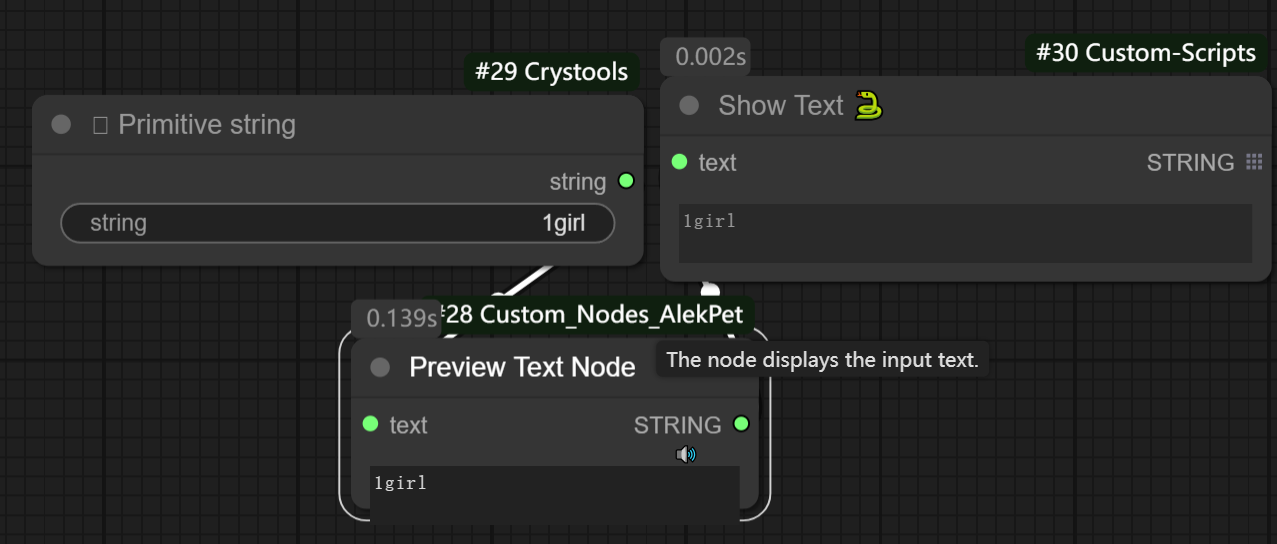
Task: Click the square icon before Primitive string title
Action: (100, 125)
